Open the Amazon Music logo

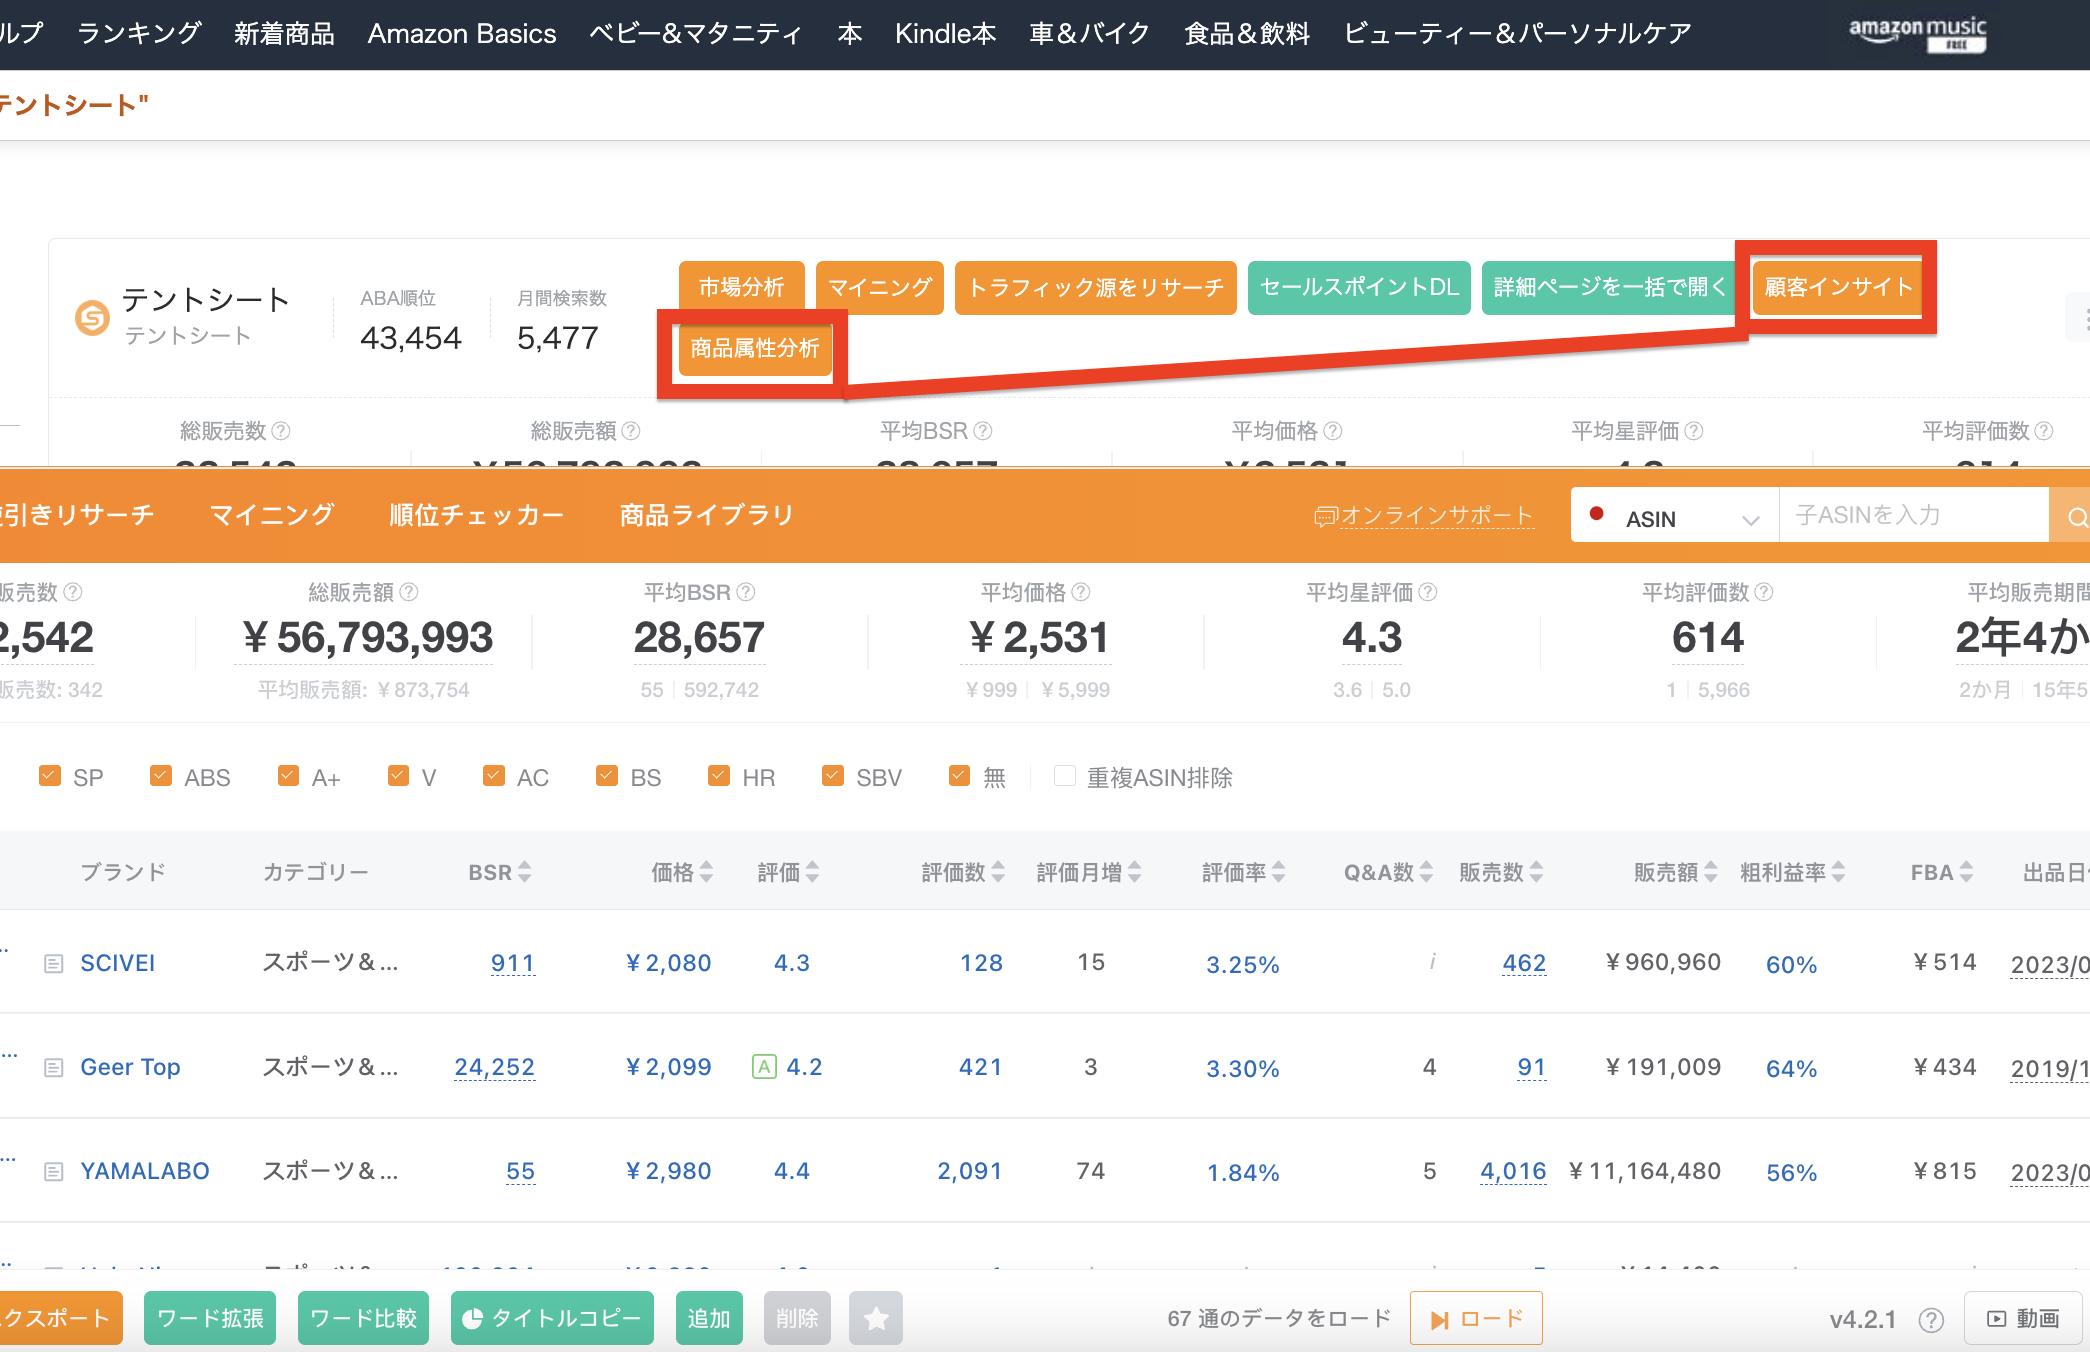[x=1917, y=34]
